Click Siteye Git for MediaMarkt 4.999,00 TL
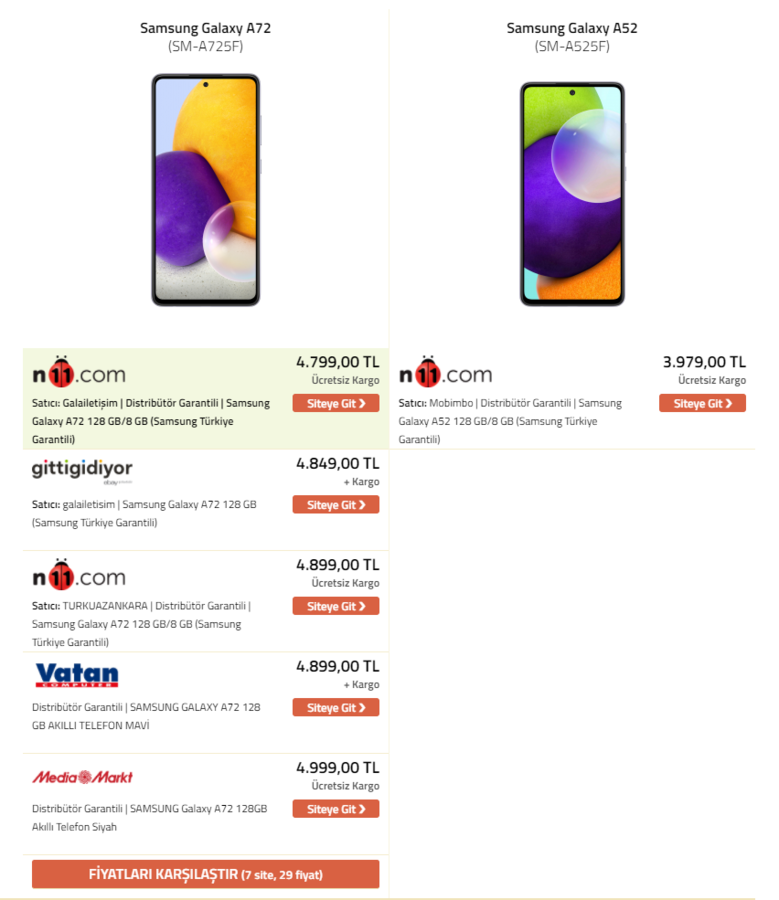The image size is (779, 900). [x=336, y=809]
